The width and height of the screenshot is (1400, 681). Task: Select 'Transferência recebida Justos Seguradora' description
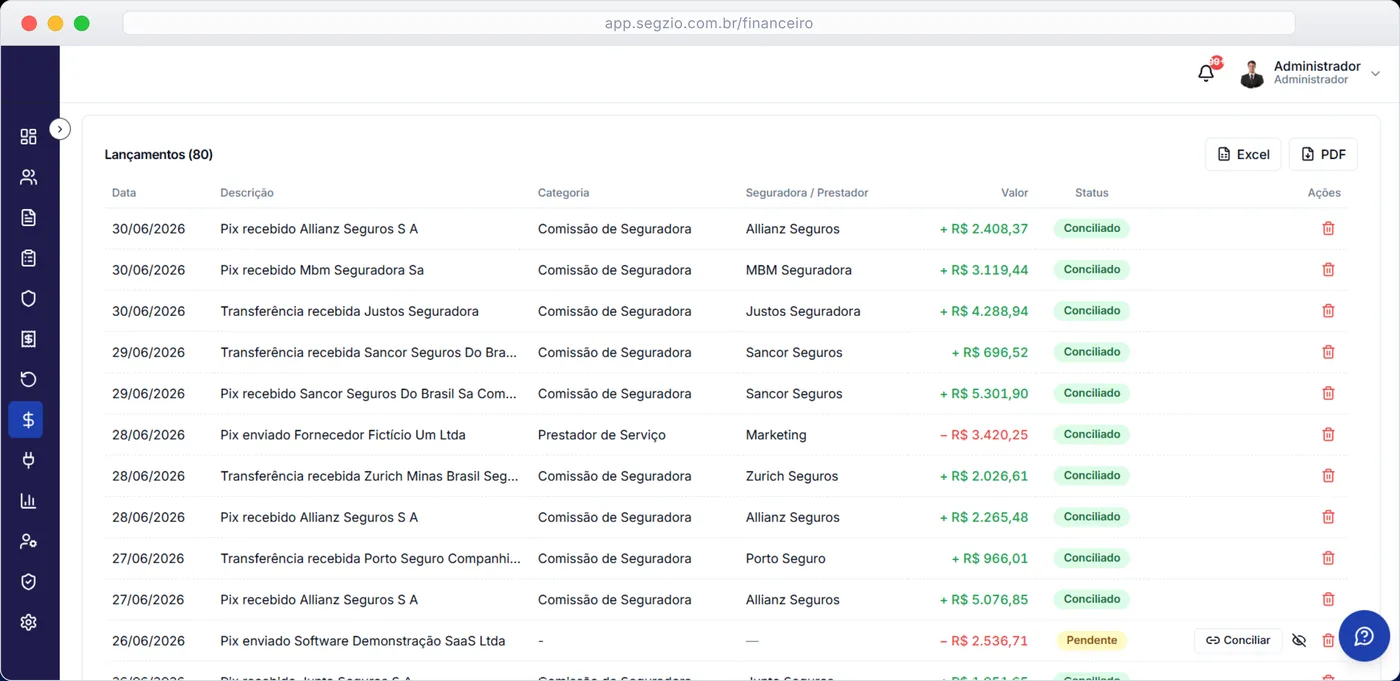point(349,311)
